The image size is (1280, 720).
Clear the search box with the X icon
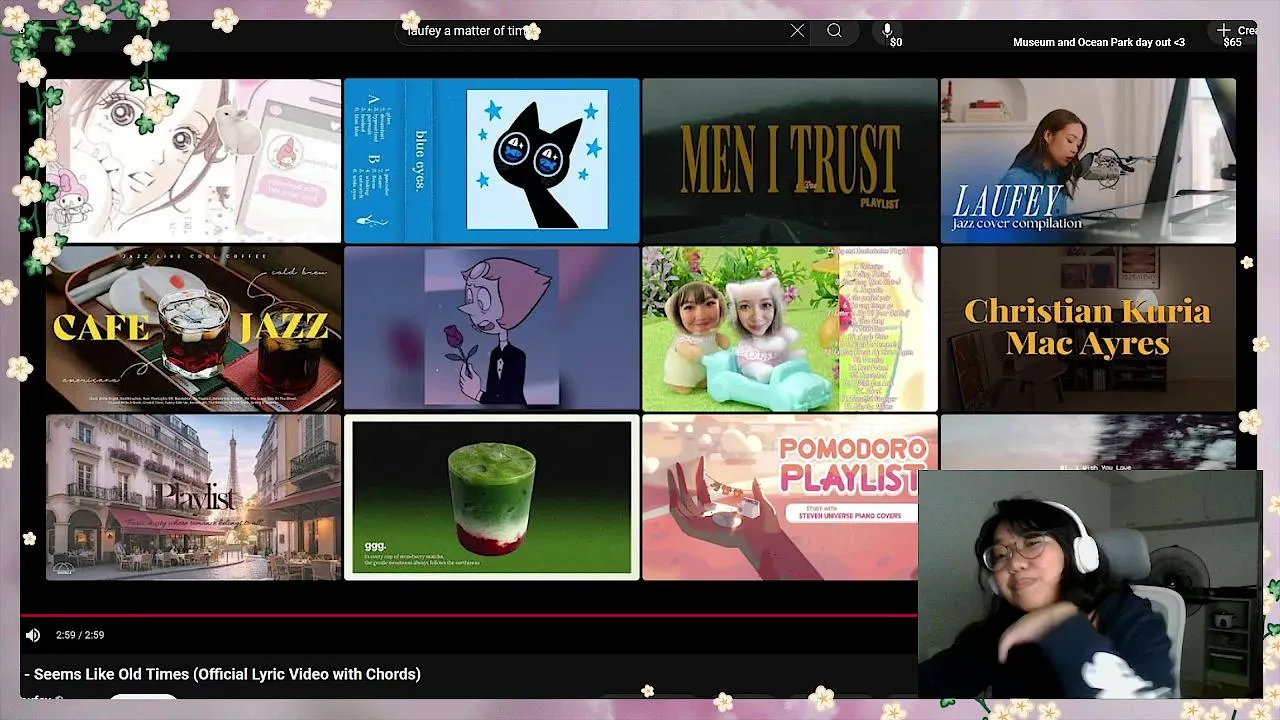pos(797,31)
